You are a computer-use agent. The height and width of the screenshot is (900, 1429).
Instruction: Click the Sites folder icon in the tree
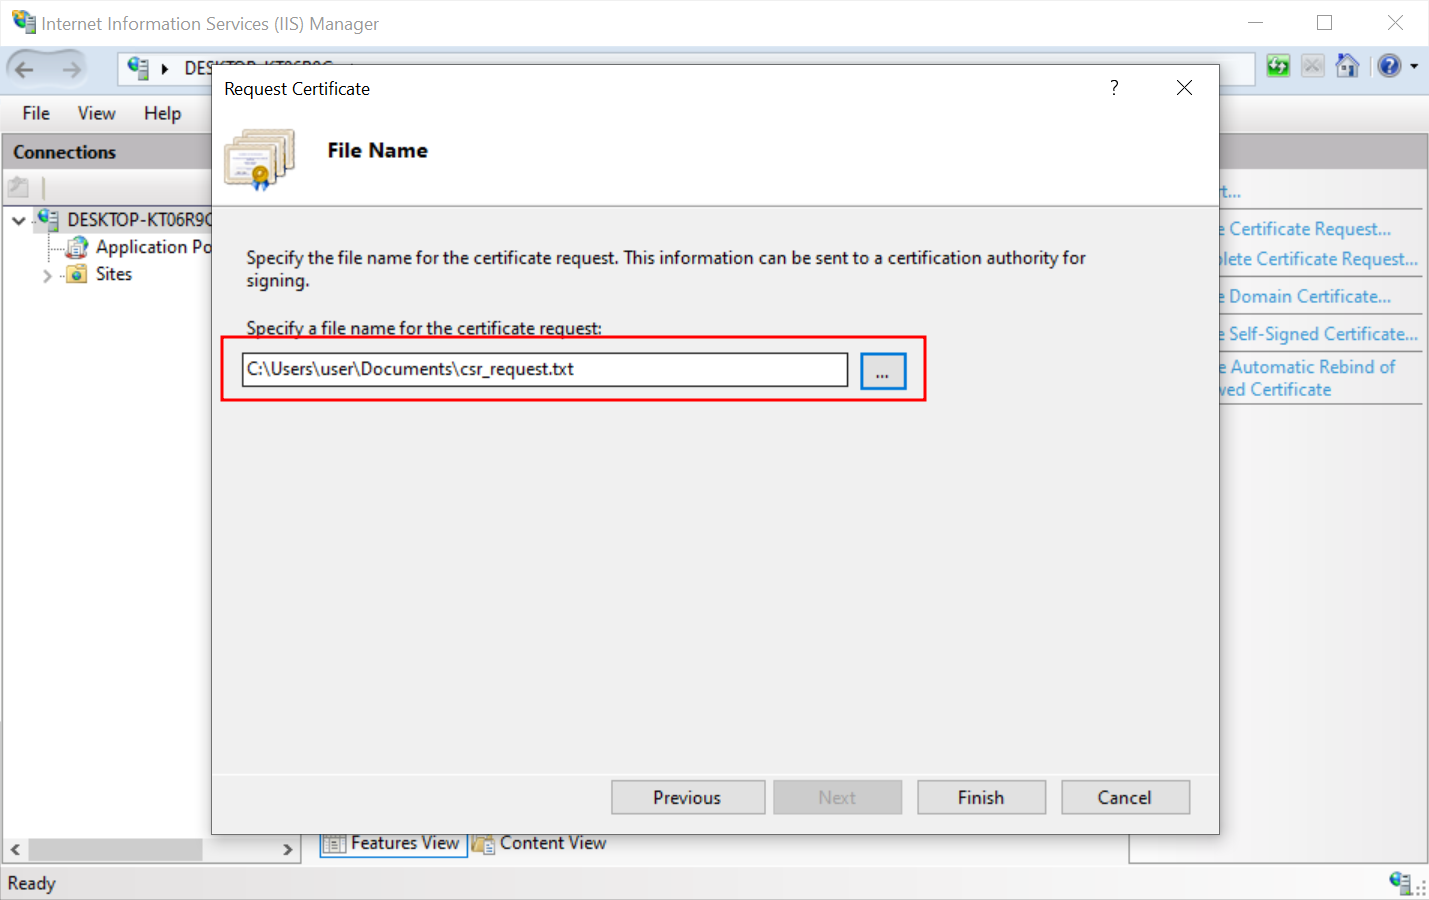pyautogui.click(x=77, y=274)
